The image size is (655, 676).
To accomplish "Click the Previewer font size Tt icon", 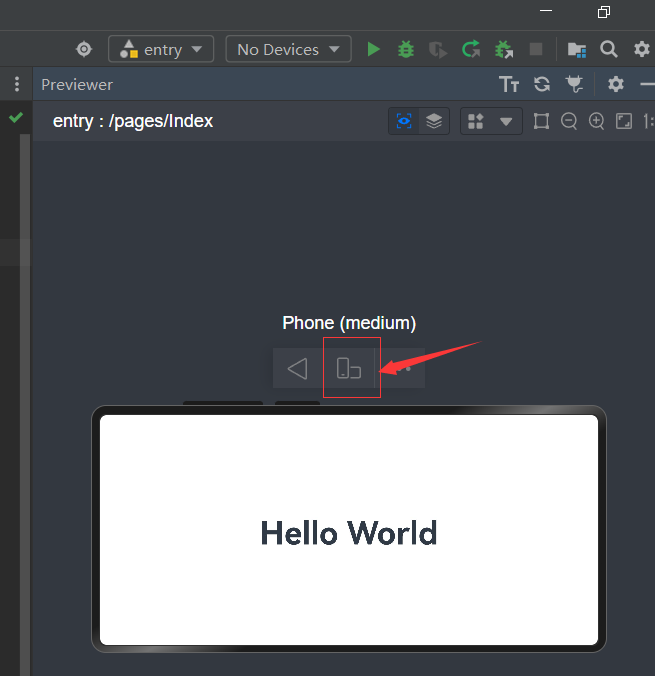I will [x=509, y=84].
